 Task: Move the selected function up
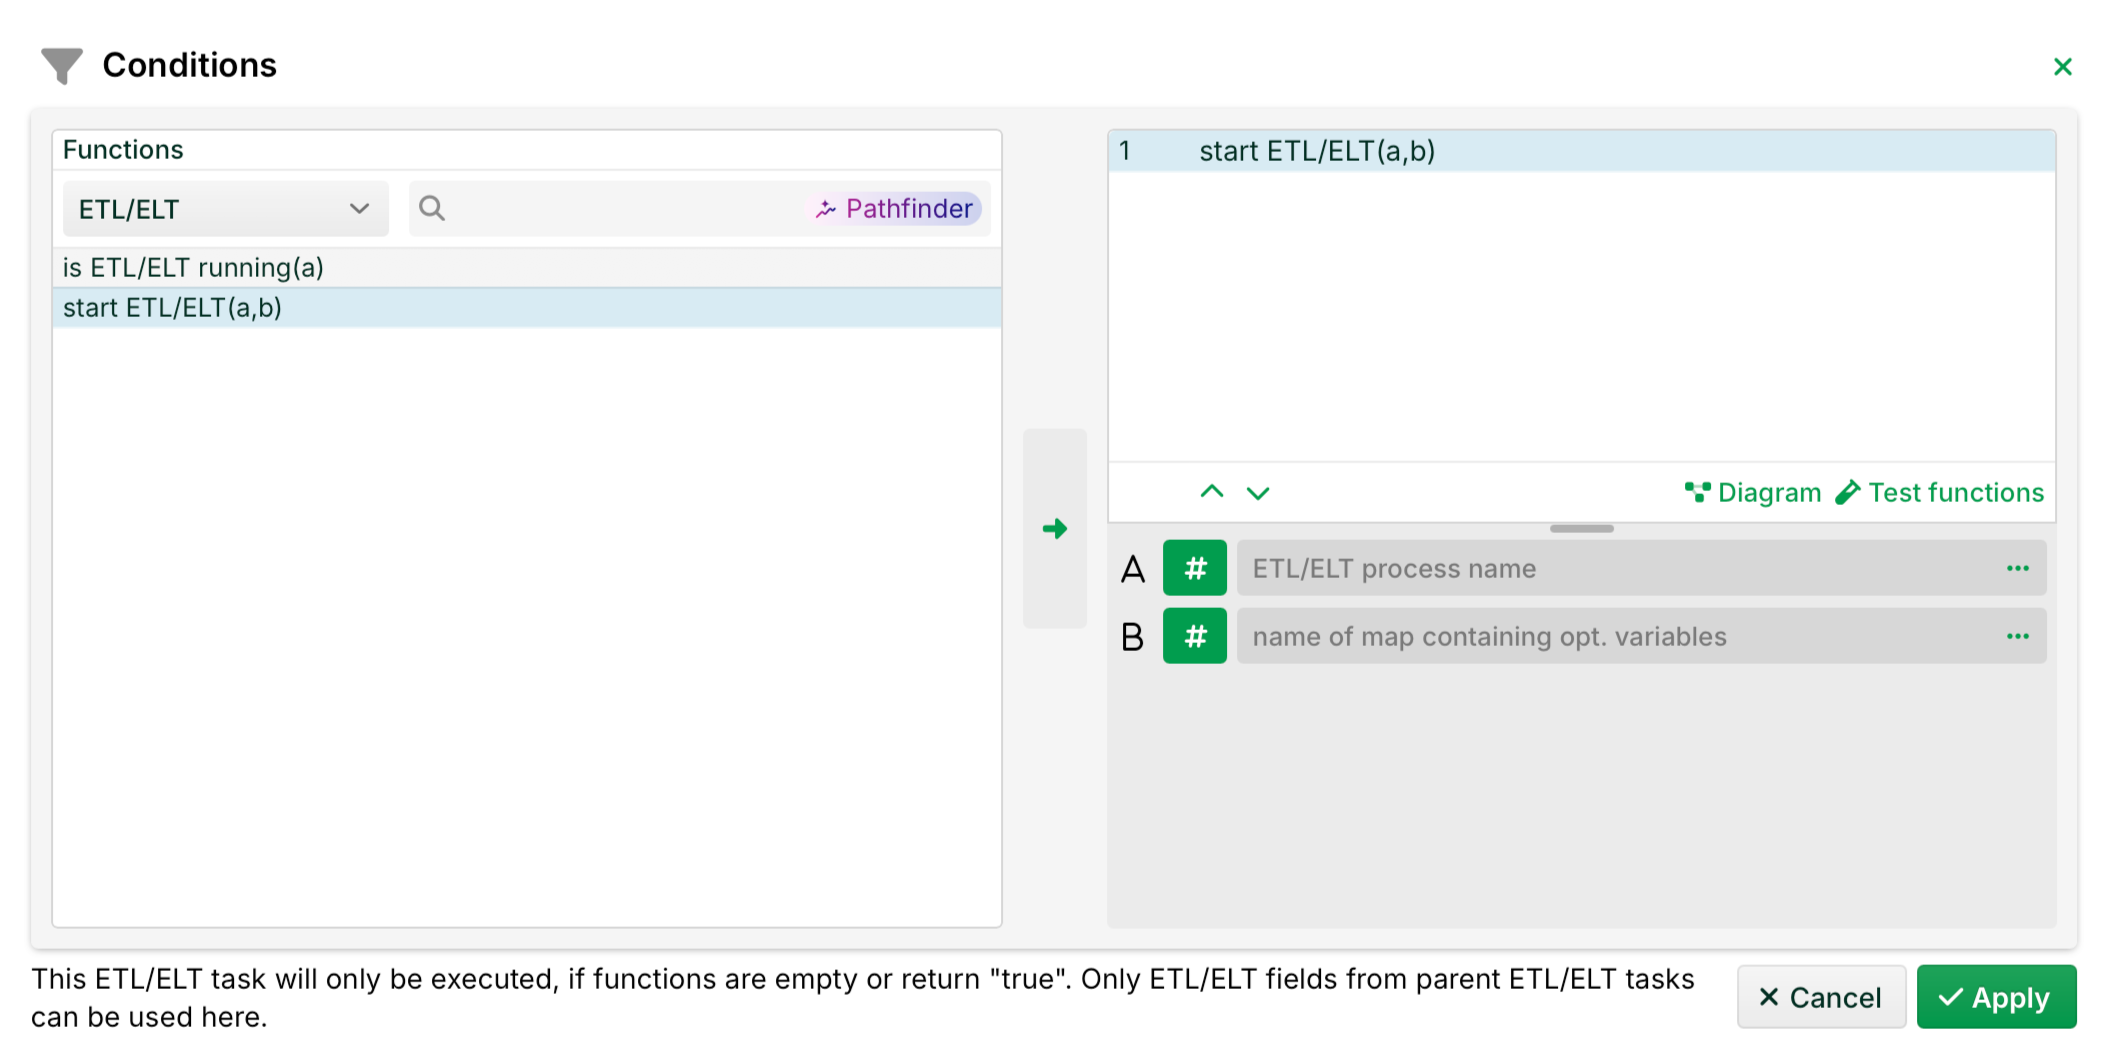point(1211,492)
